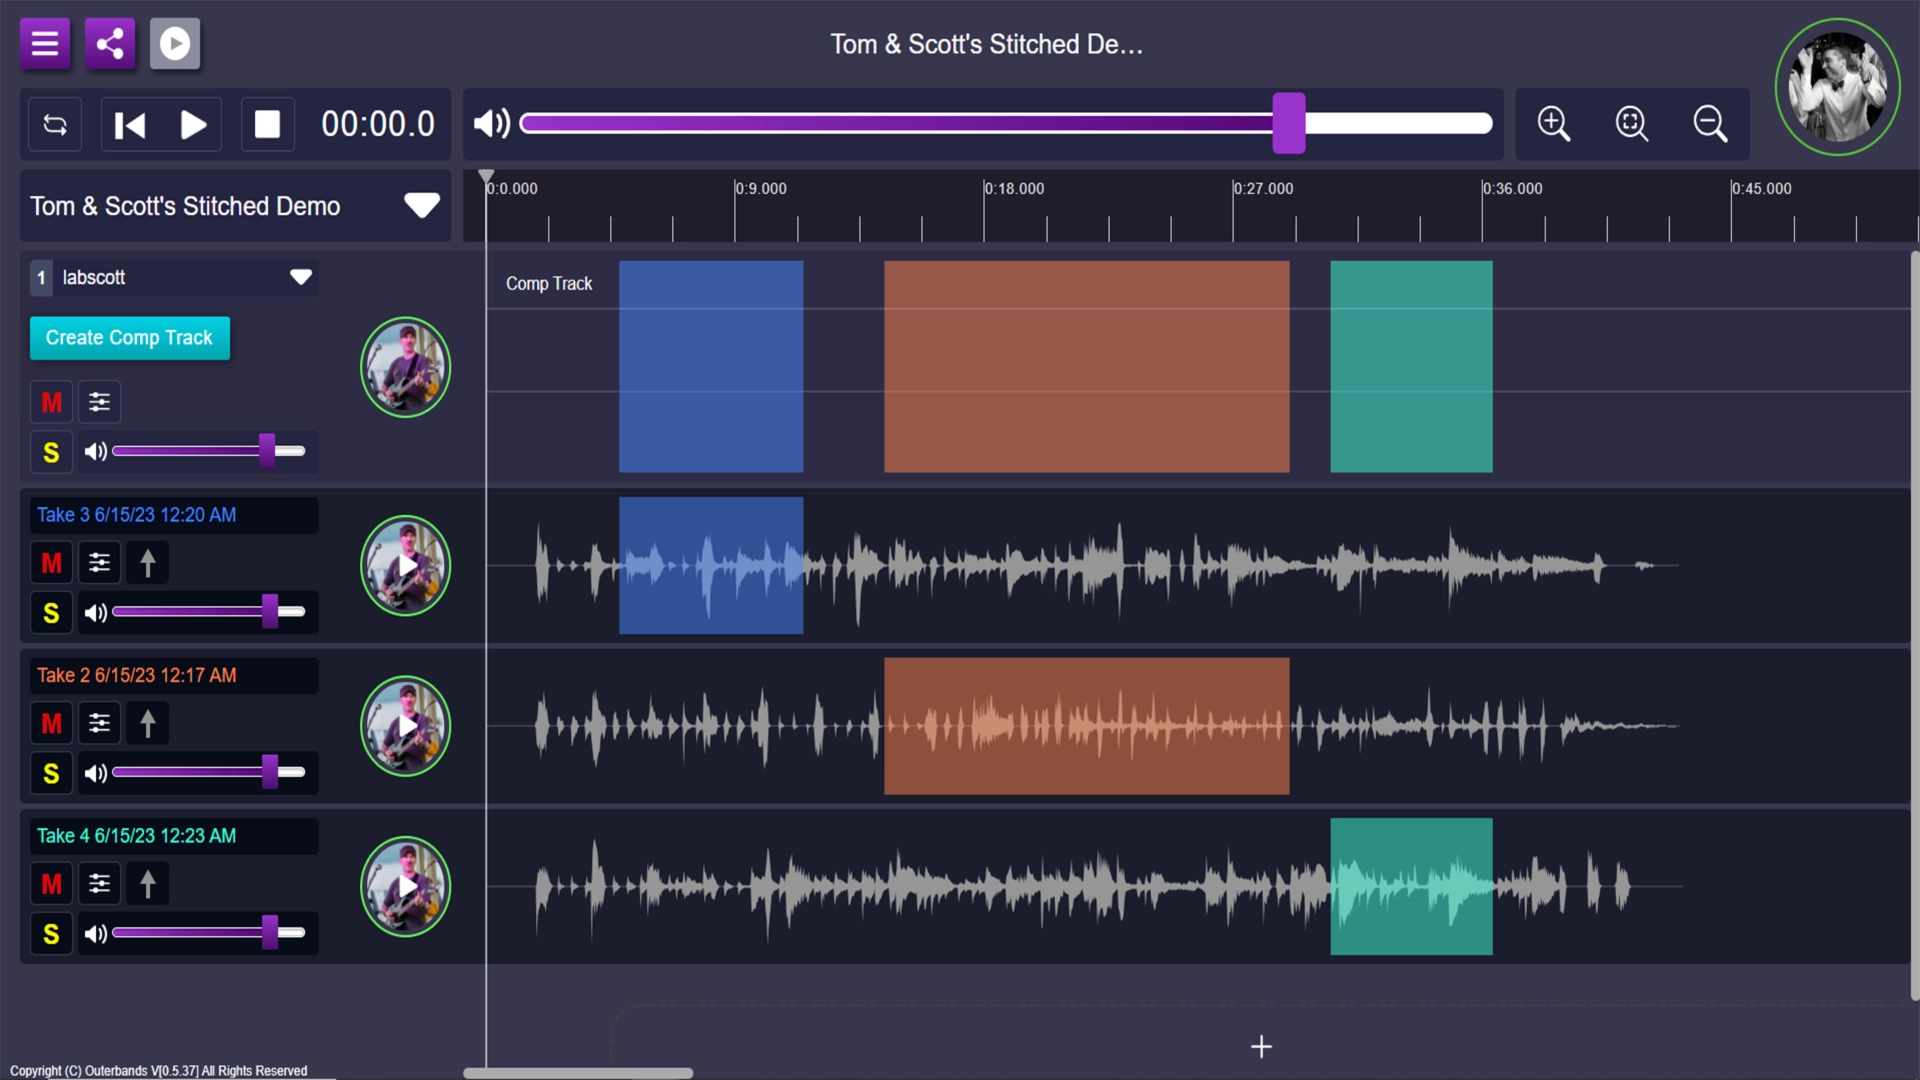Viewport: 1920px width, 1080px height.
Task: Promote Take 4 with the up arrow
Action: (x=148, y=884)
